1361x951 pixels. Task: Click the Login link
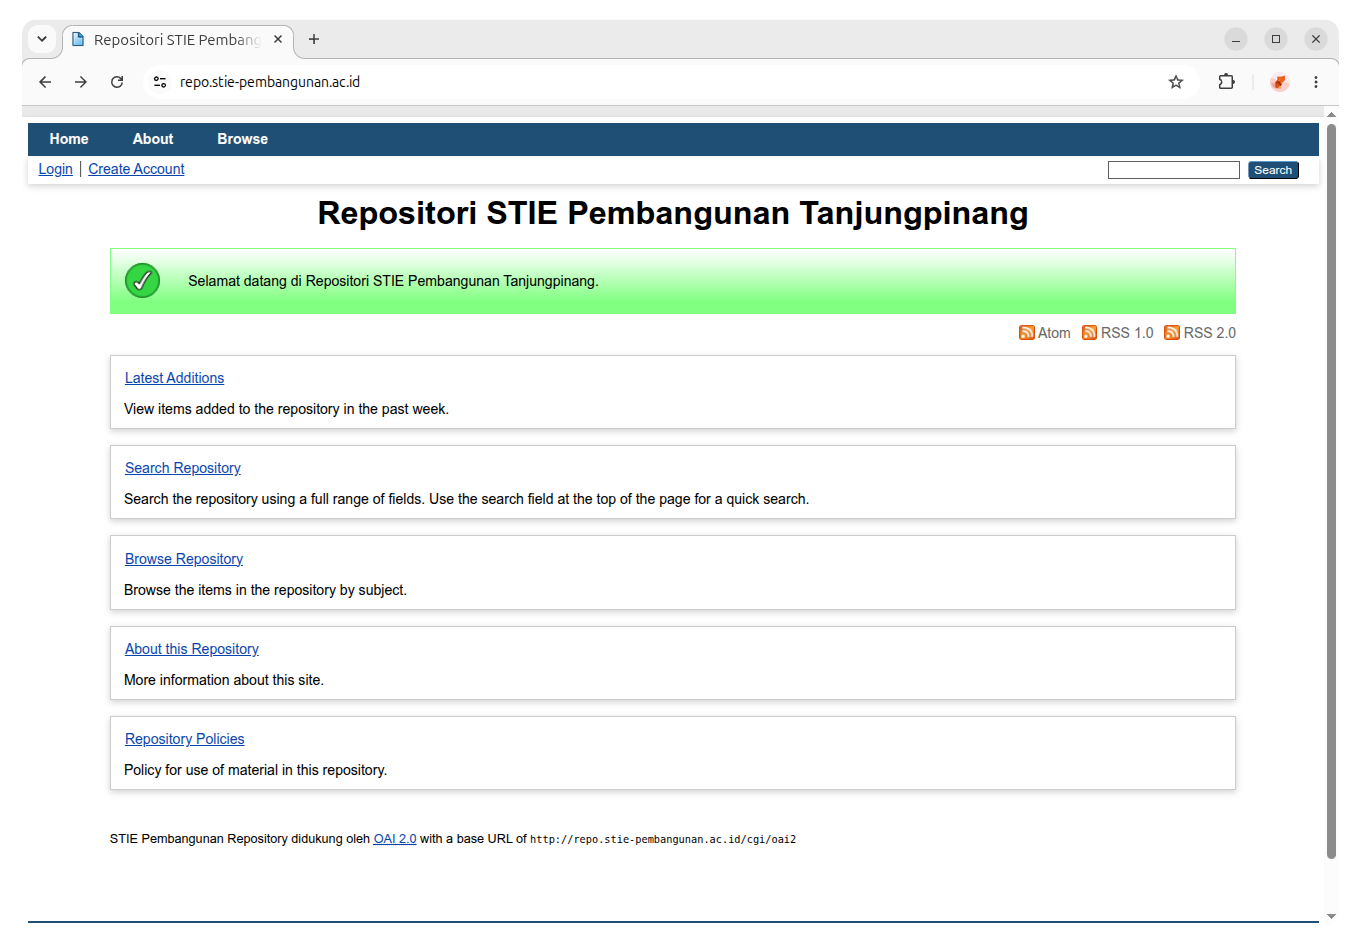point(56,169)
